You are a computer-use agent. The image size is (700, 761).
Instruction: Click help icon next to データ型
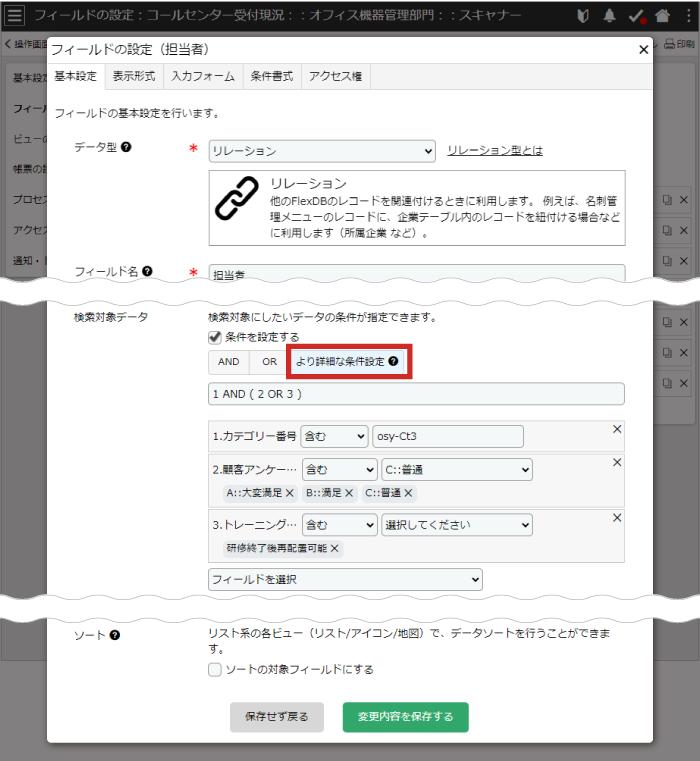[x=126, y=147]
